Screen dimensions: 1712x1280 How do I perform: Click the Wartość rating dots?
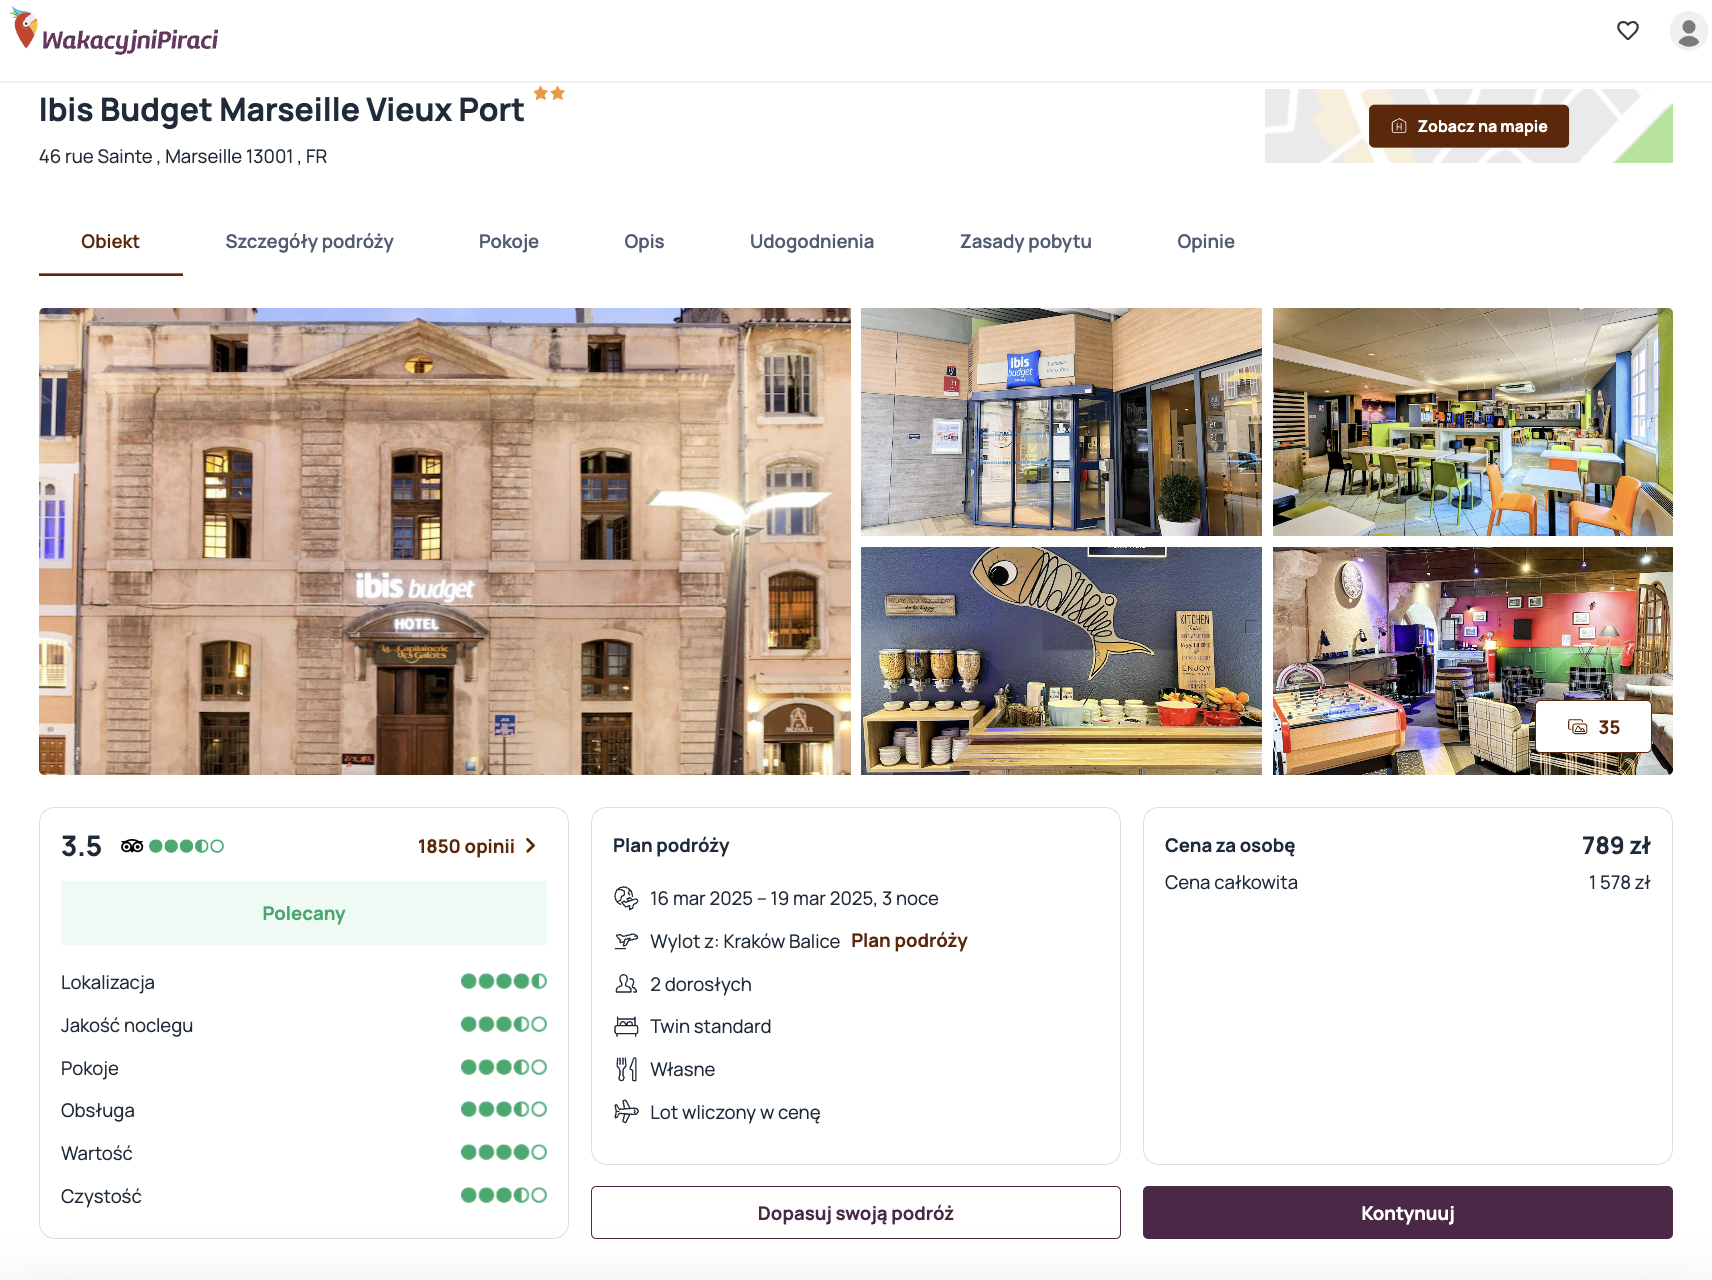point(504,1152)
